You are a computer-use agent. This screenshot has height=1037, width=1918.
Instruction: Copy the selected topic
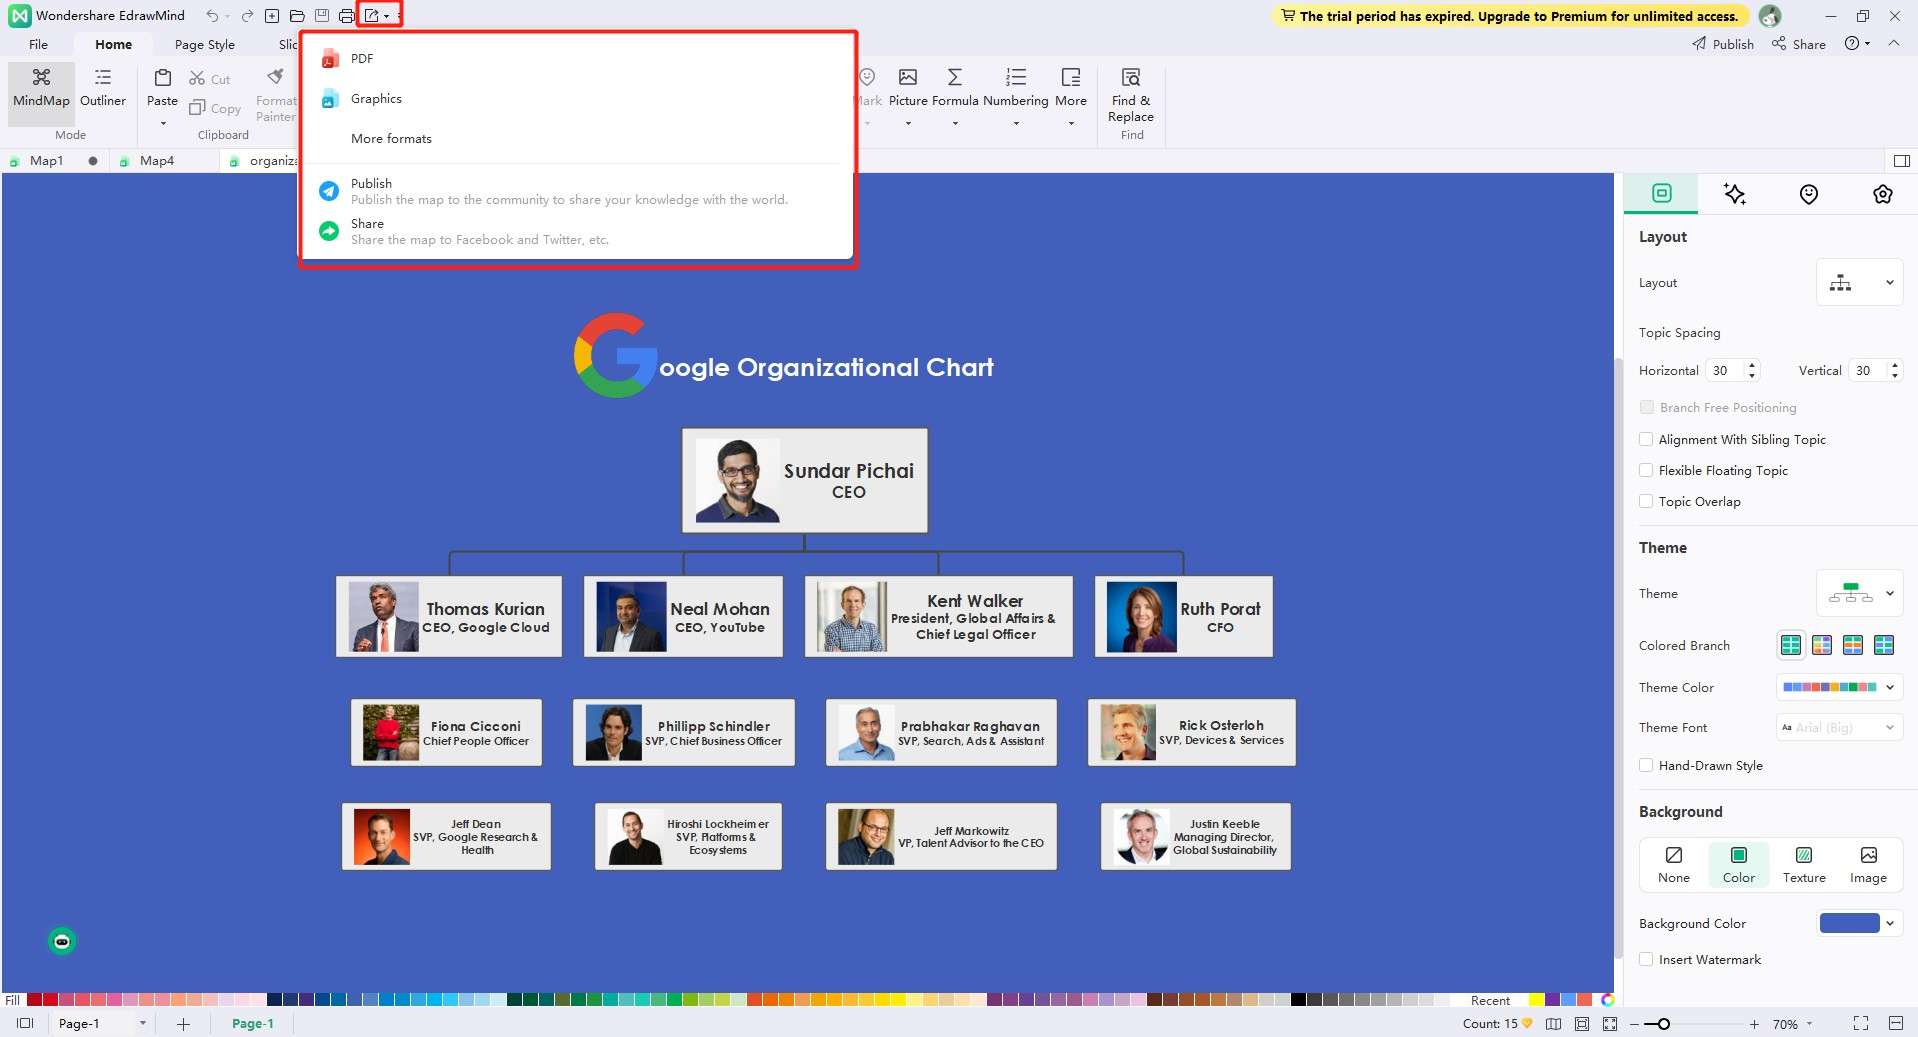tap(215, 108)
